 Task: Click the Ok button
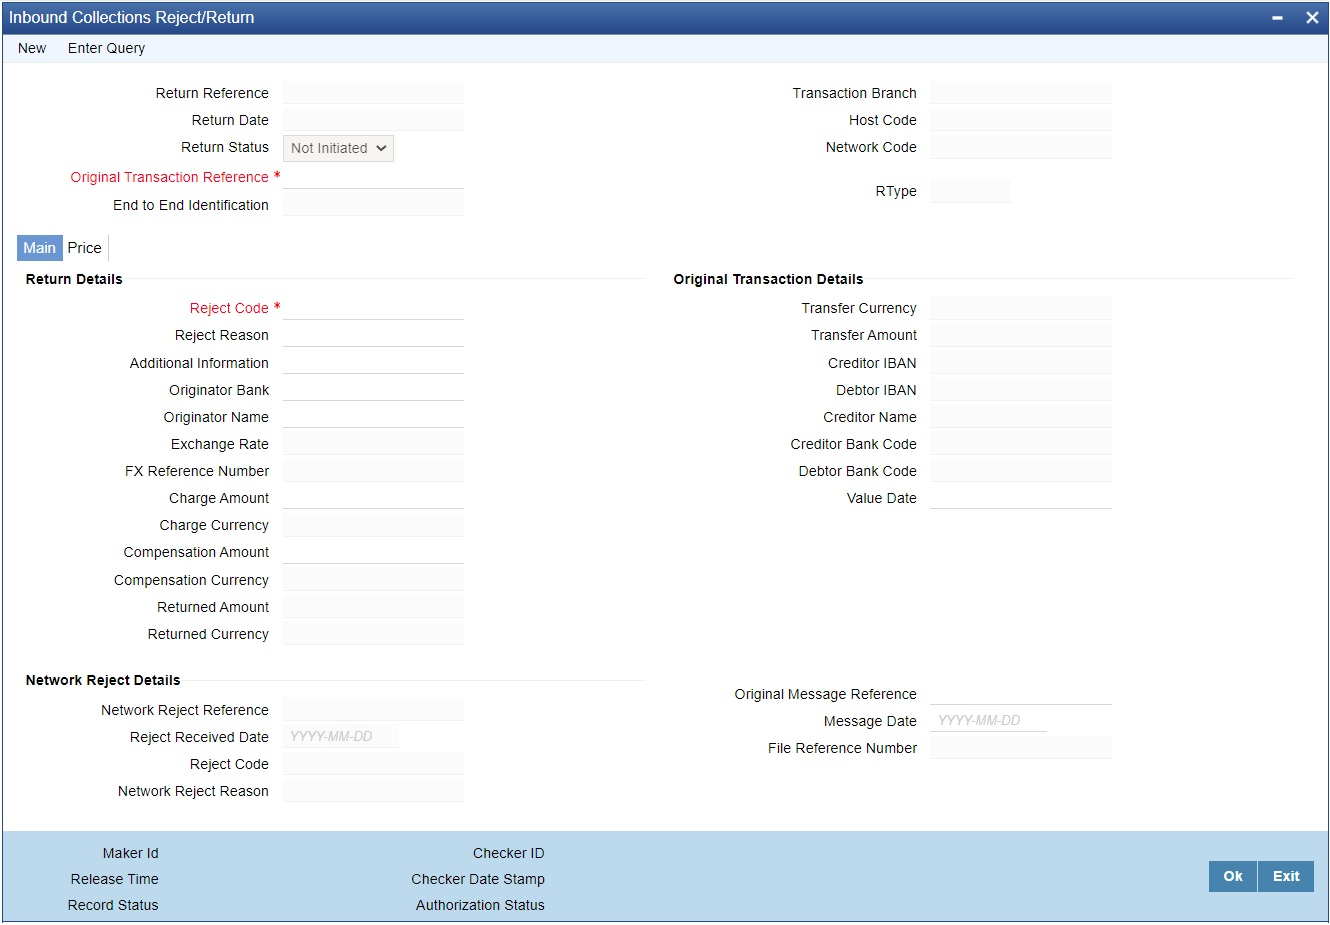(x=1233, y=876)
